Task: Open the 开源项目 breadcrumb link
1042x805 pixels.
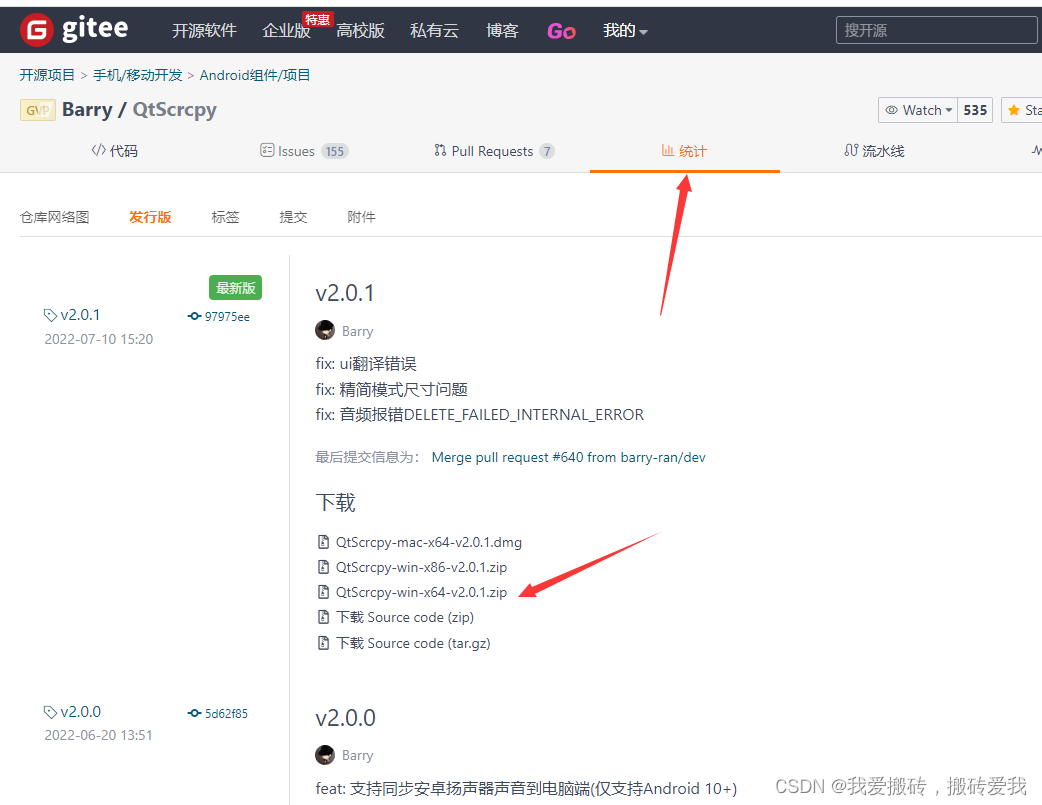Action: point(47,75)
